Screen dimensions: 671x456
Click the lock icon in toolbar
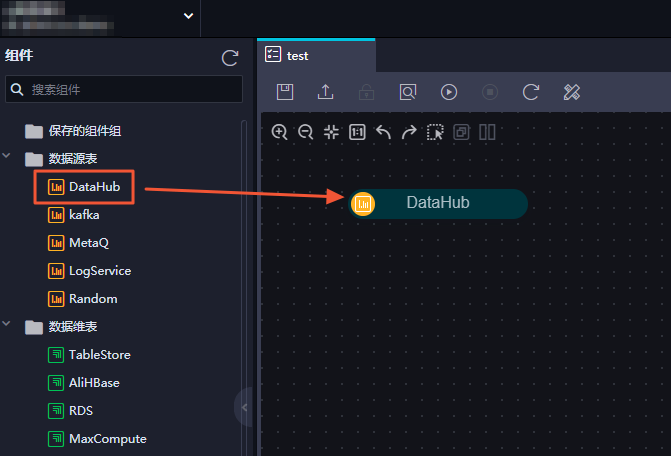(366, 92)
